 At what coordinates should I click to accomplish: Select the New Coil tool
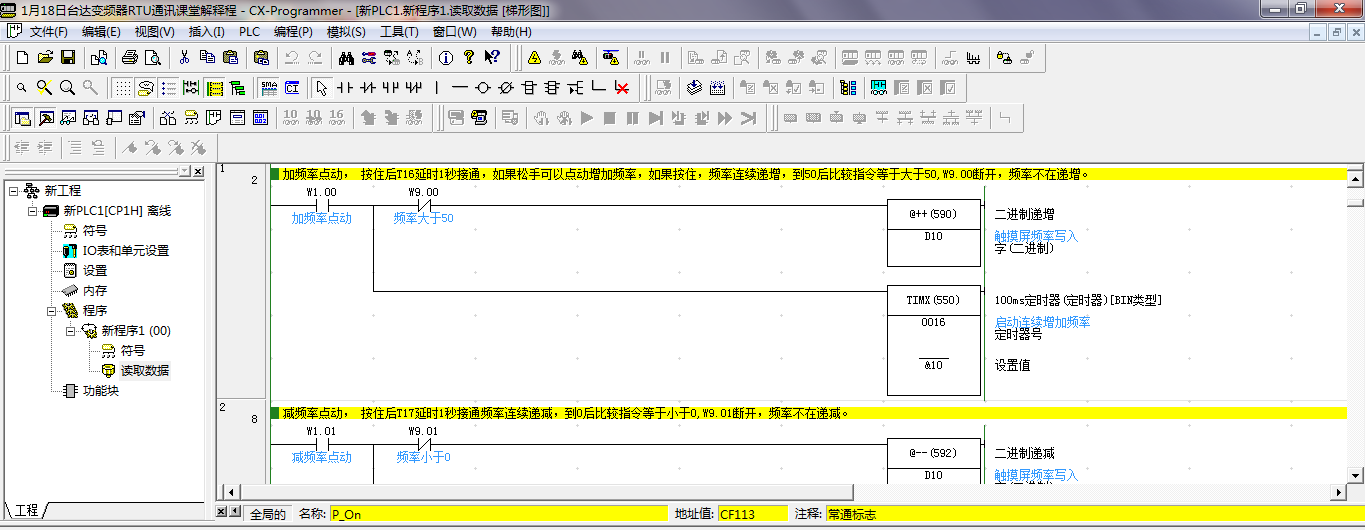point(483,87)
